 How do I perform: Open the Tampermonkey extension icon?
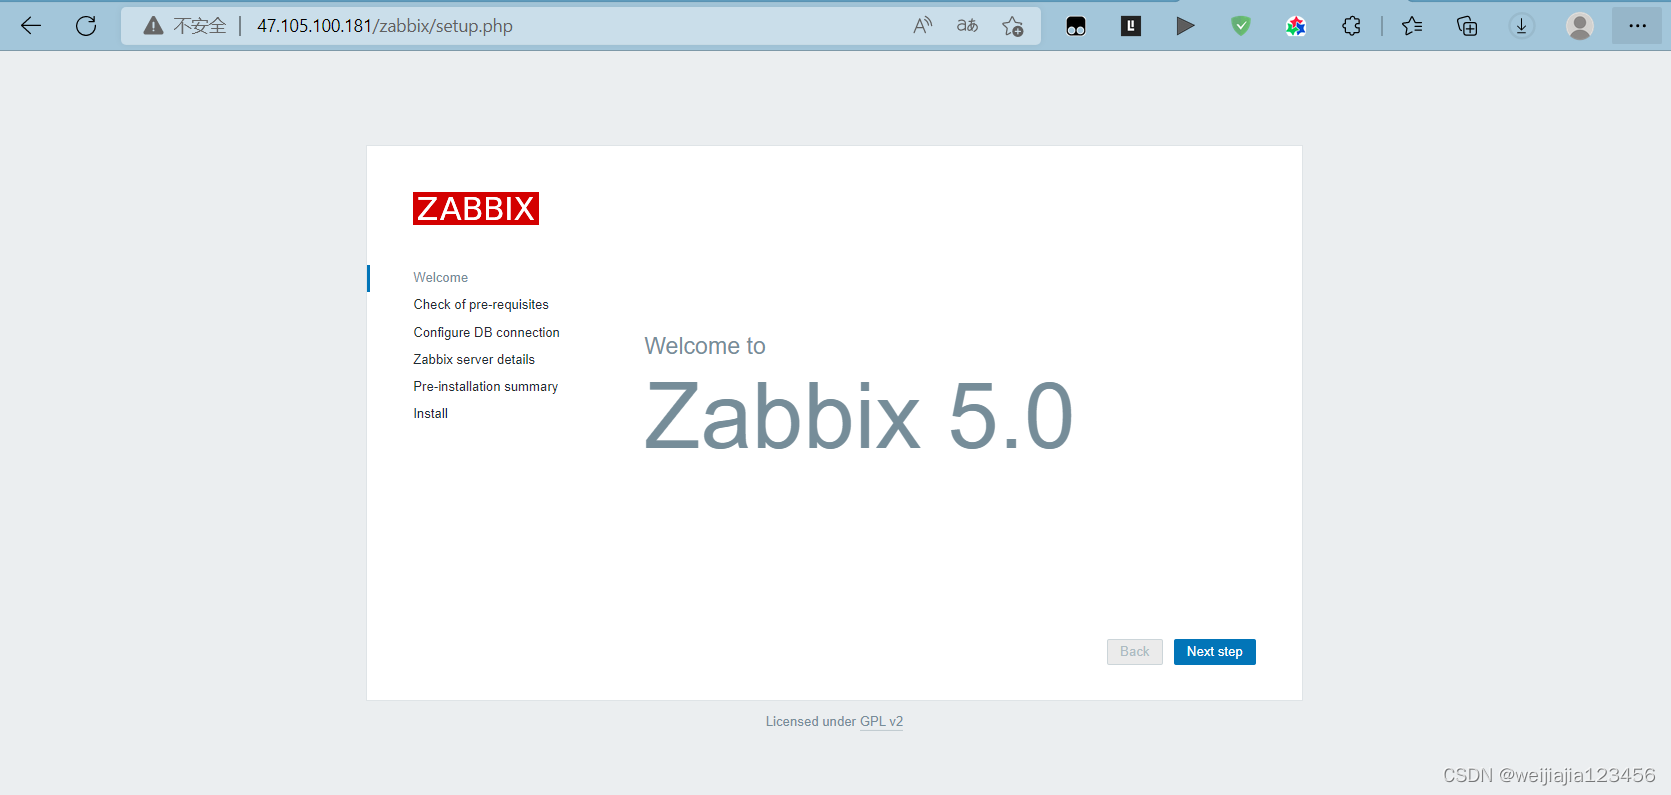coord(1076,26)
